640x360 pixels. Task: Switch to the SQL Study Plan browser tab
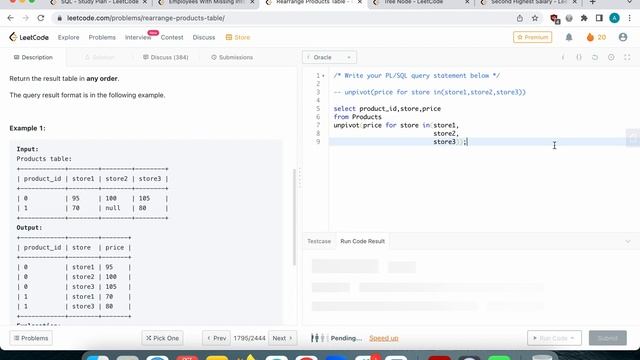[x=99, y=2]
